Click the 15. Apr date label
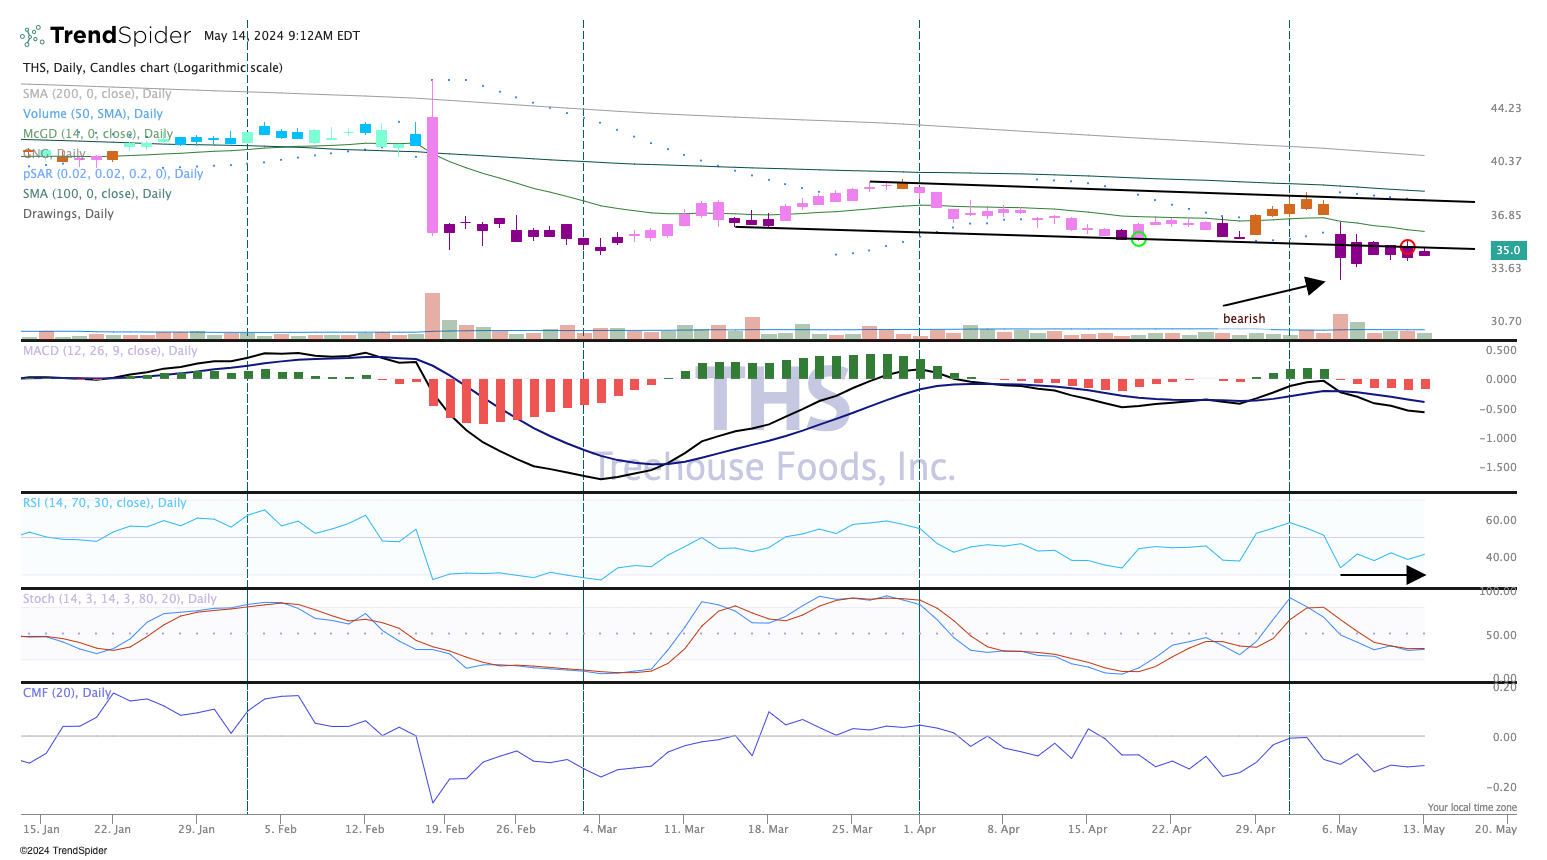Screen dimensions: 1547x860 (x=1087, y=829)
